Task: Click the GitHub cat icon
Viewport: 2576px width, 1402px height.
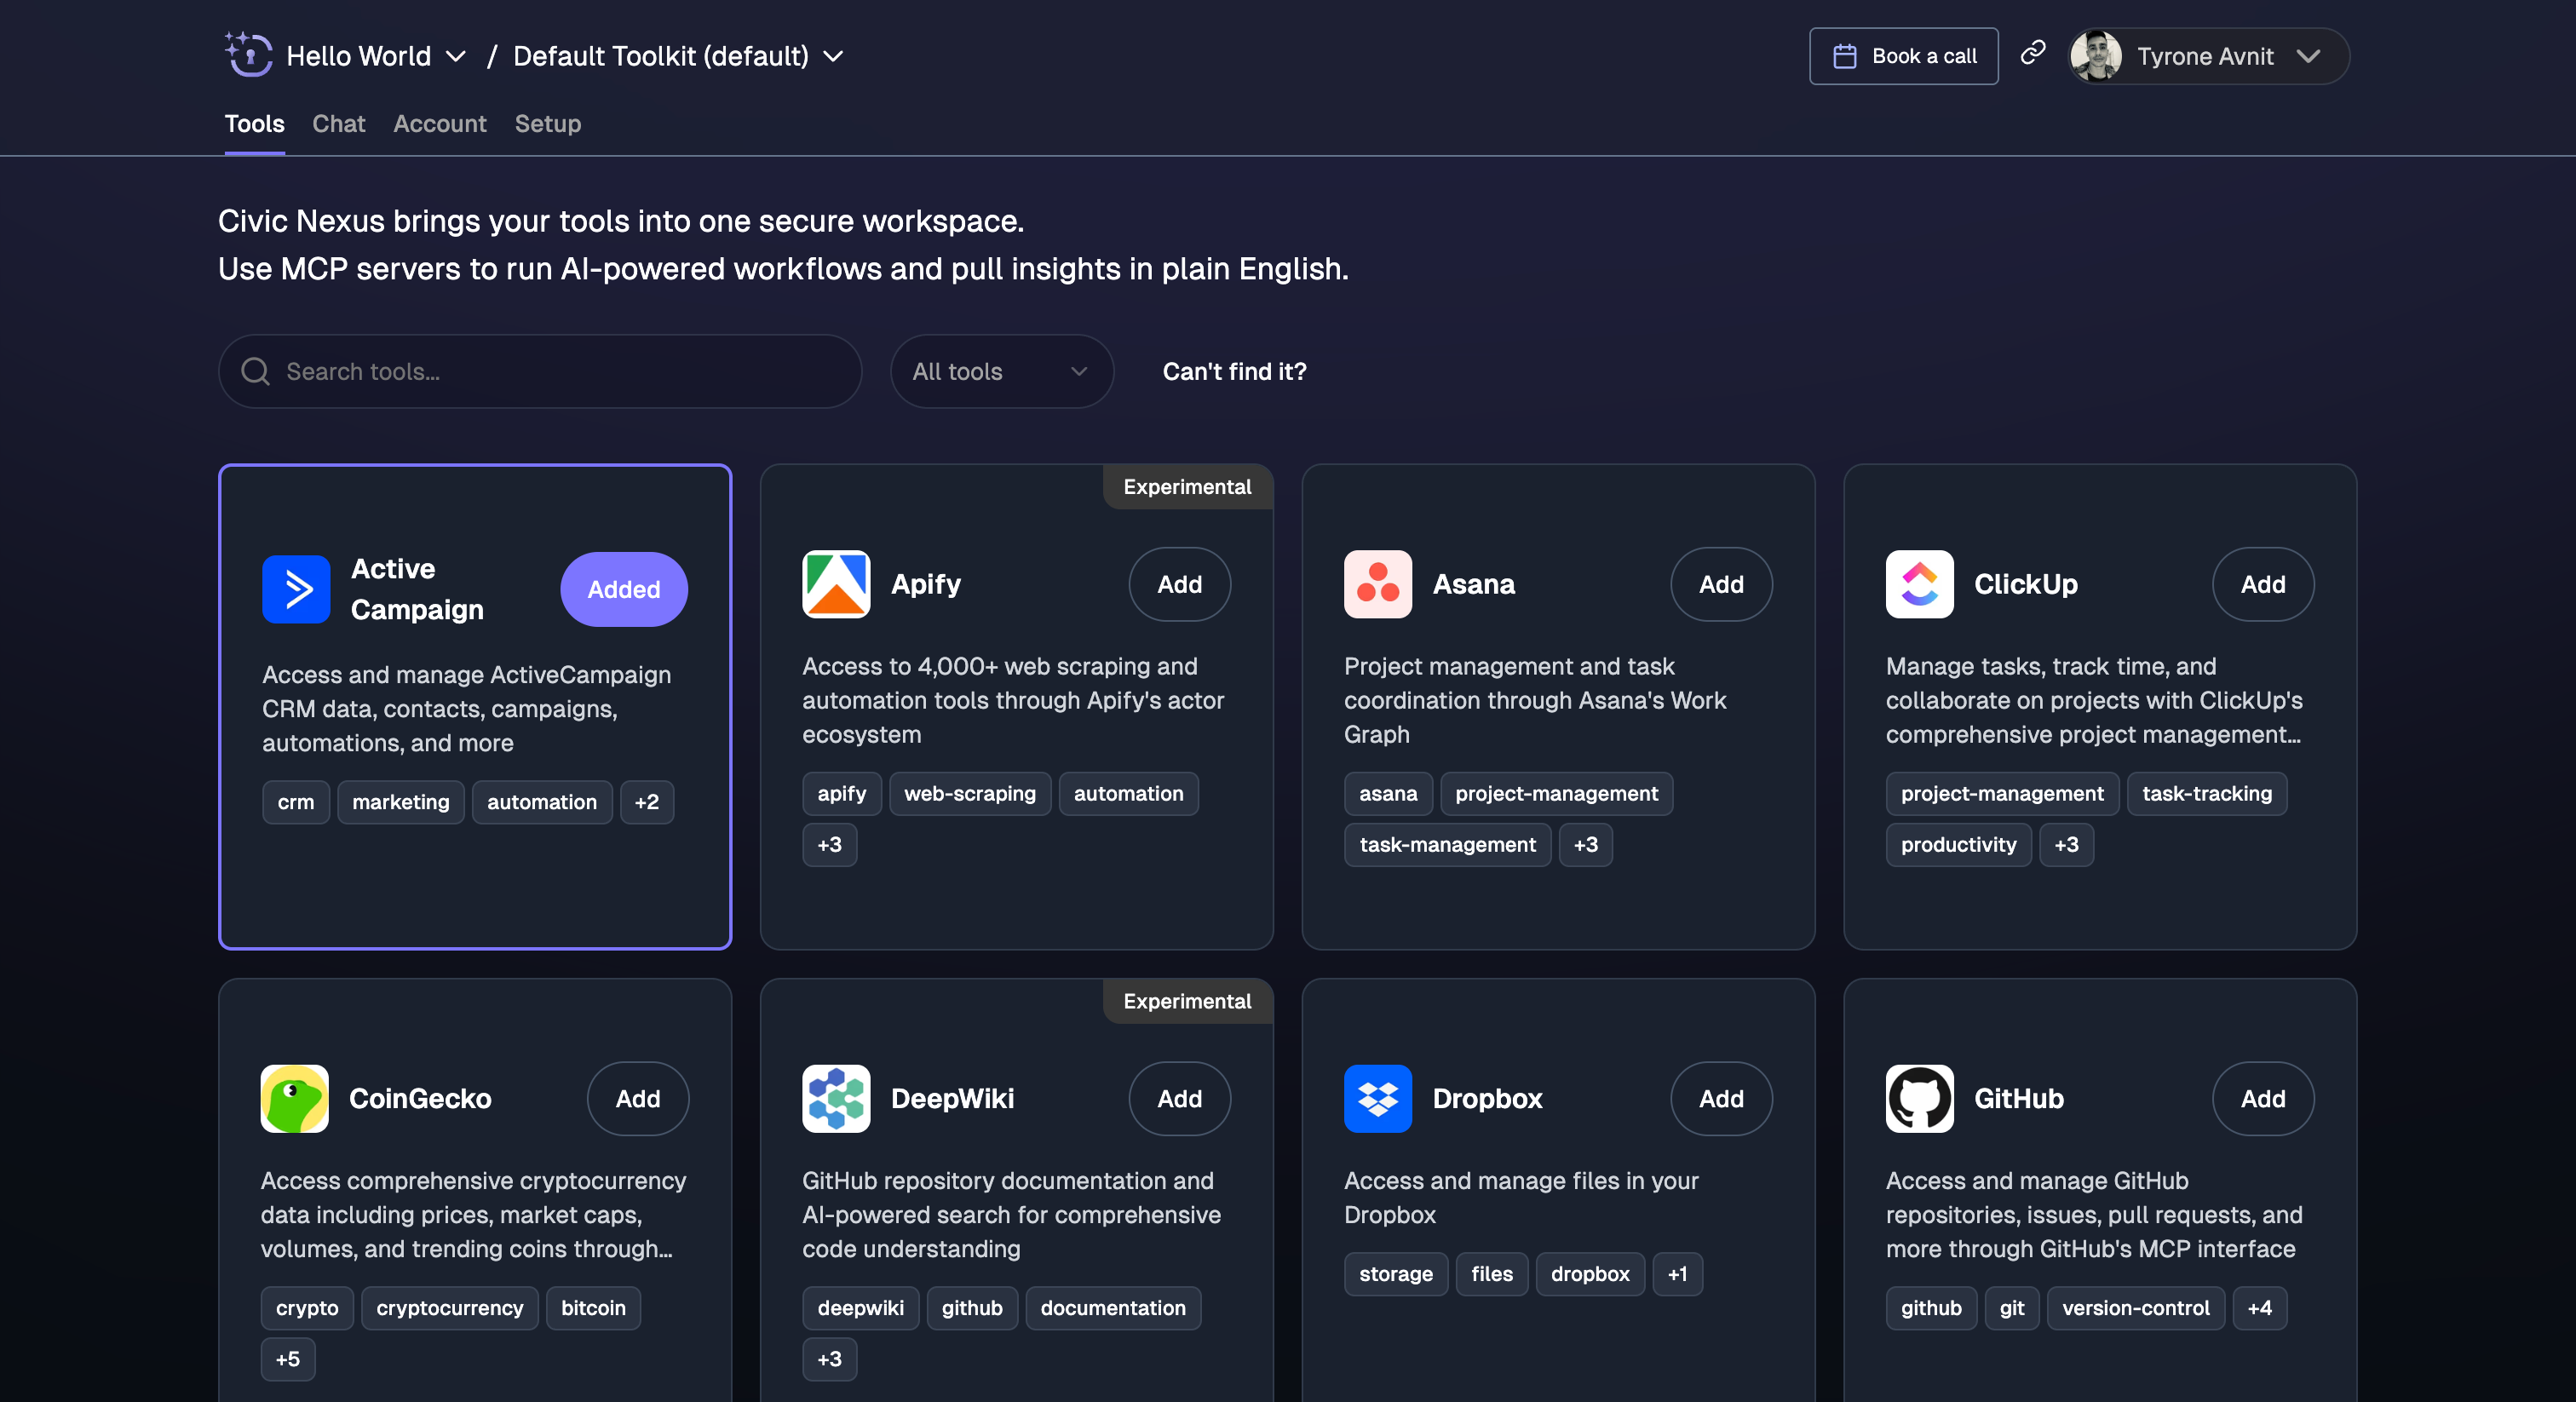Action: (x=1919, y=1099)
